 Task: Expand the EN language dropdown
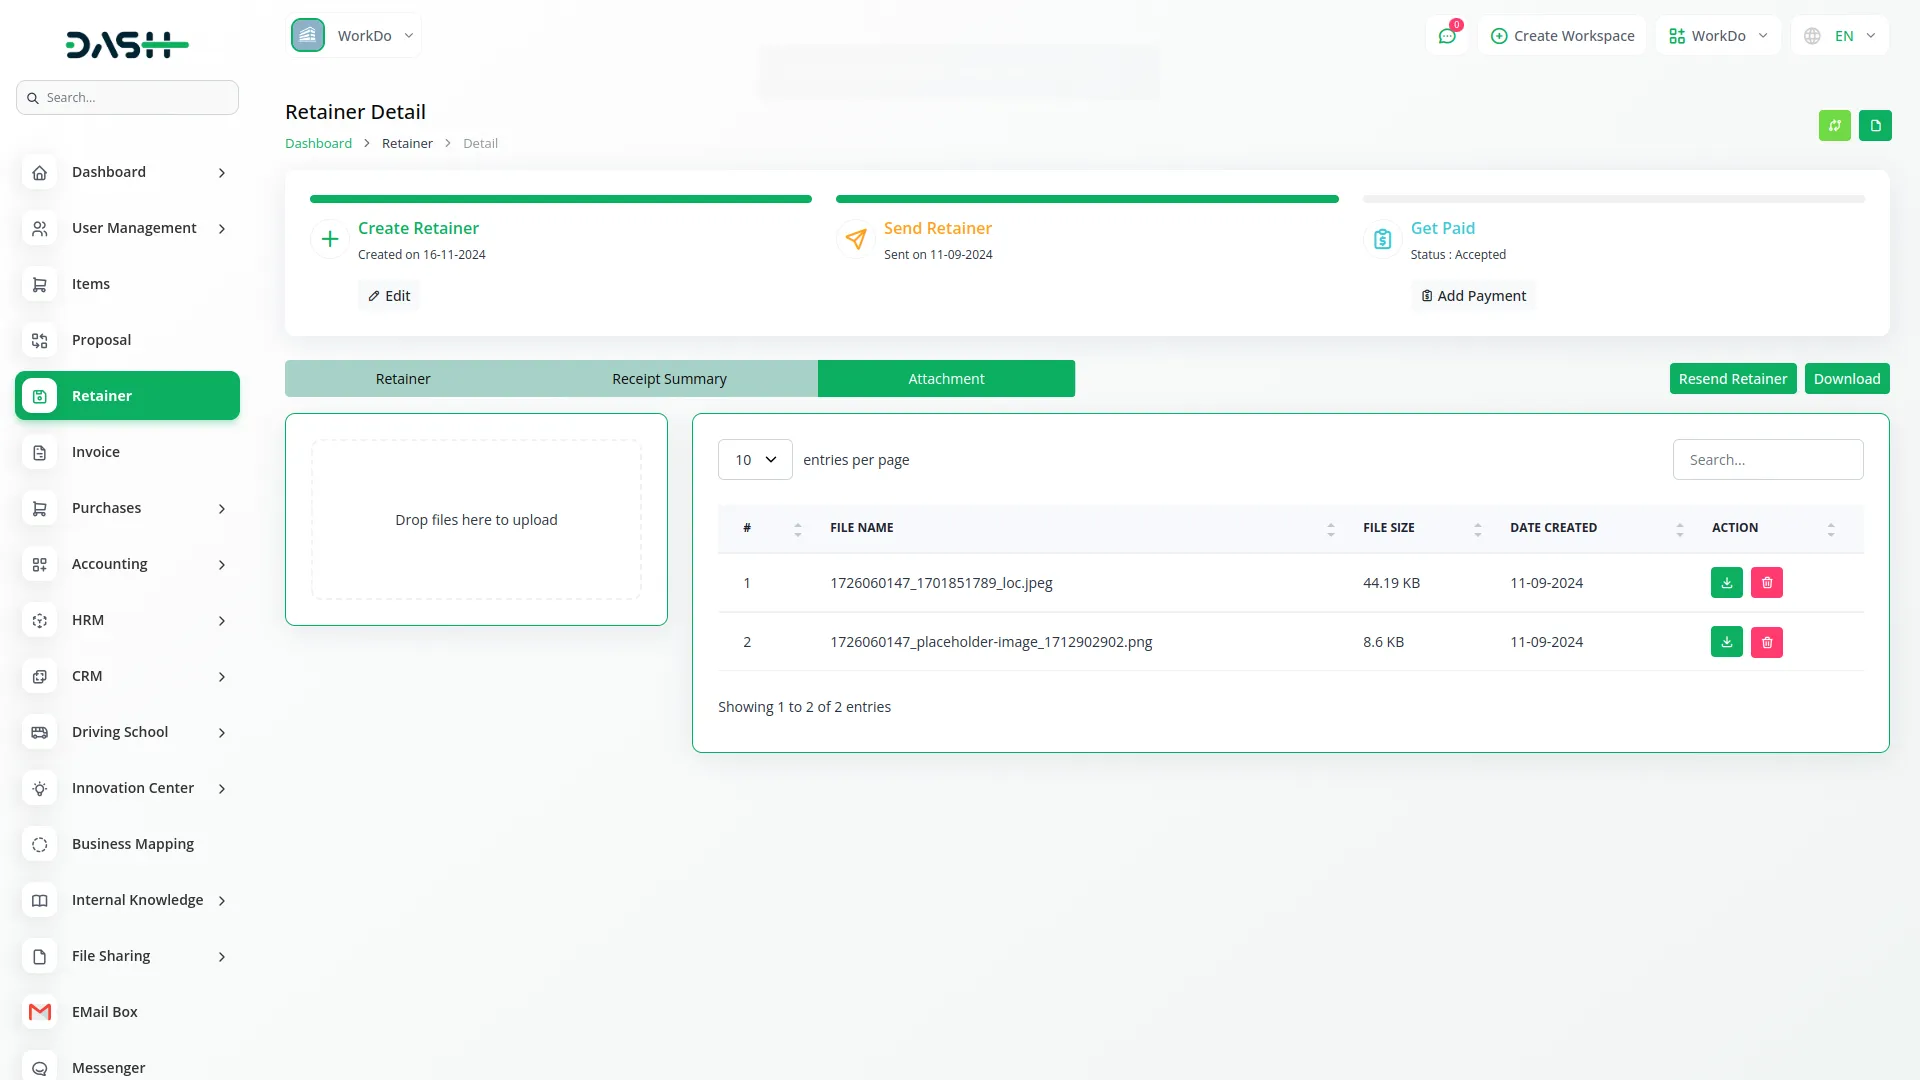(1842, 36)
